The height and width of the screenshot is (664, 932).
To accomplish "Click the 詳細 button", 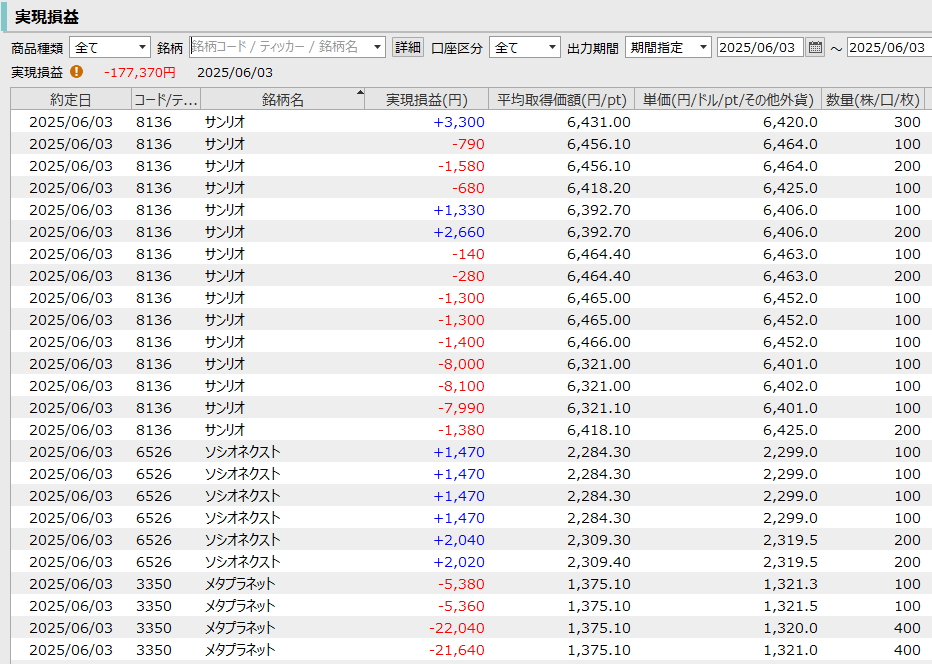I will tap(408, 47).
